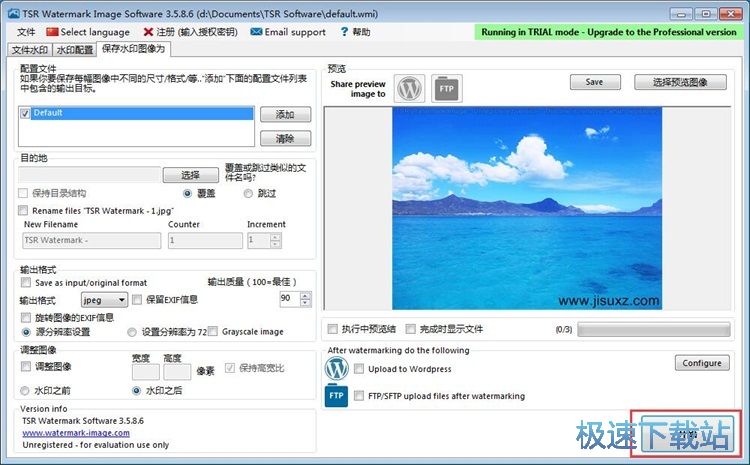Click the blue WordPress logo under After watermarking

point(336,368)
